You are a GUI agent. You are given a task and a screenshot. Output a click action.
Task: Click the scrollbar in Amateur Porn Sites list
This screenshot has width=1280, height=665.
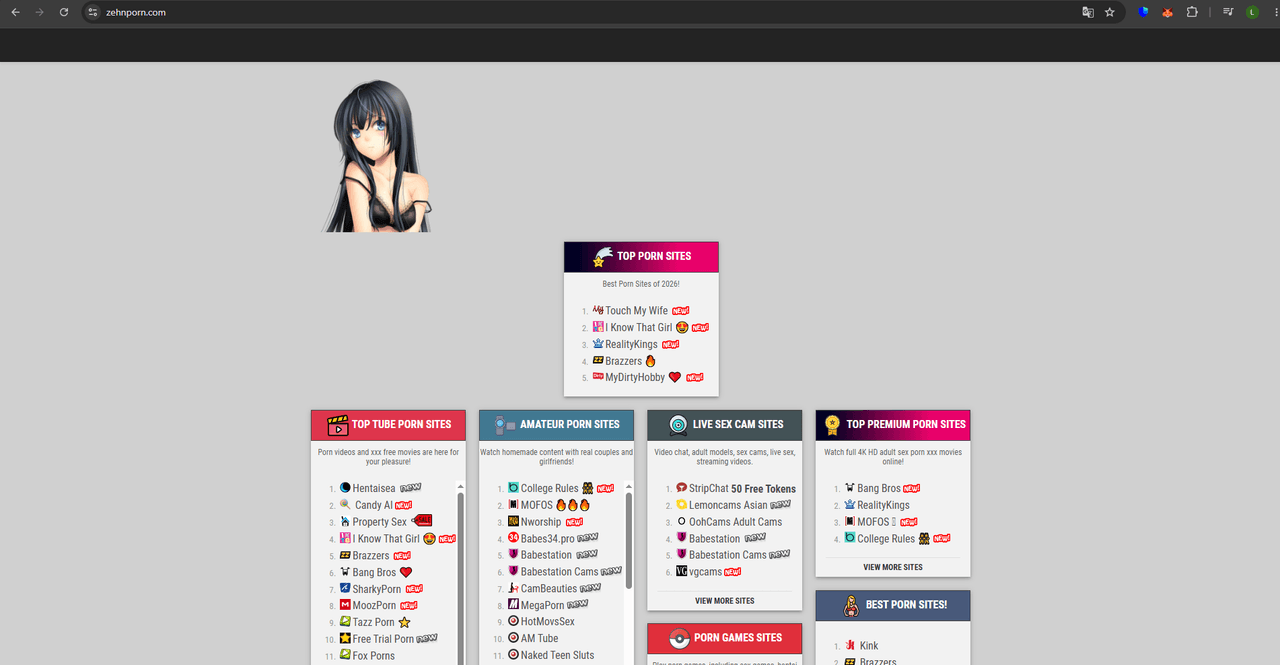tap(629, 540)
